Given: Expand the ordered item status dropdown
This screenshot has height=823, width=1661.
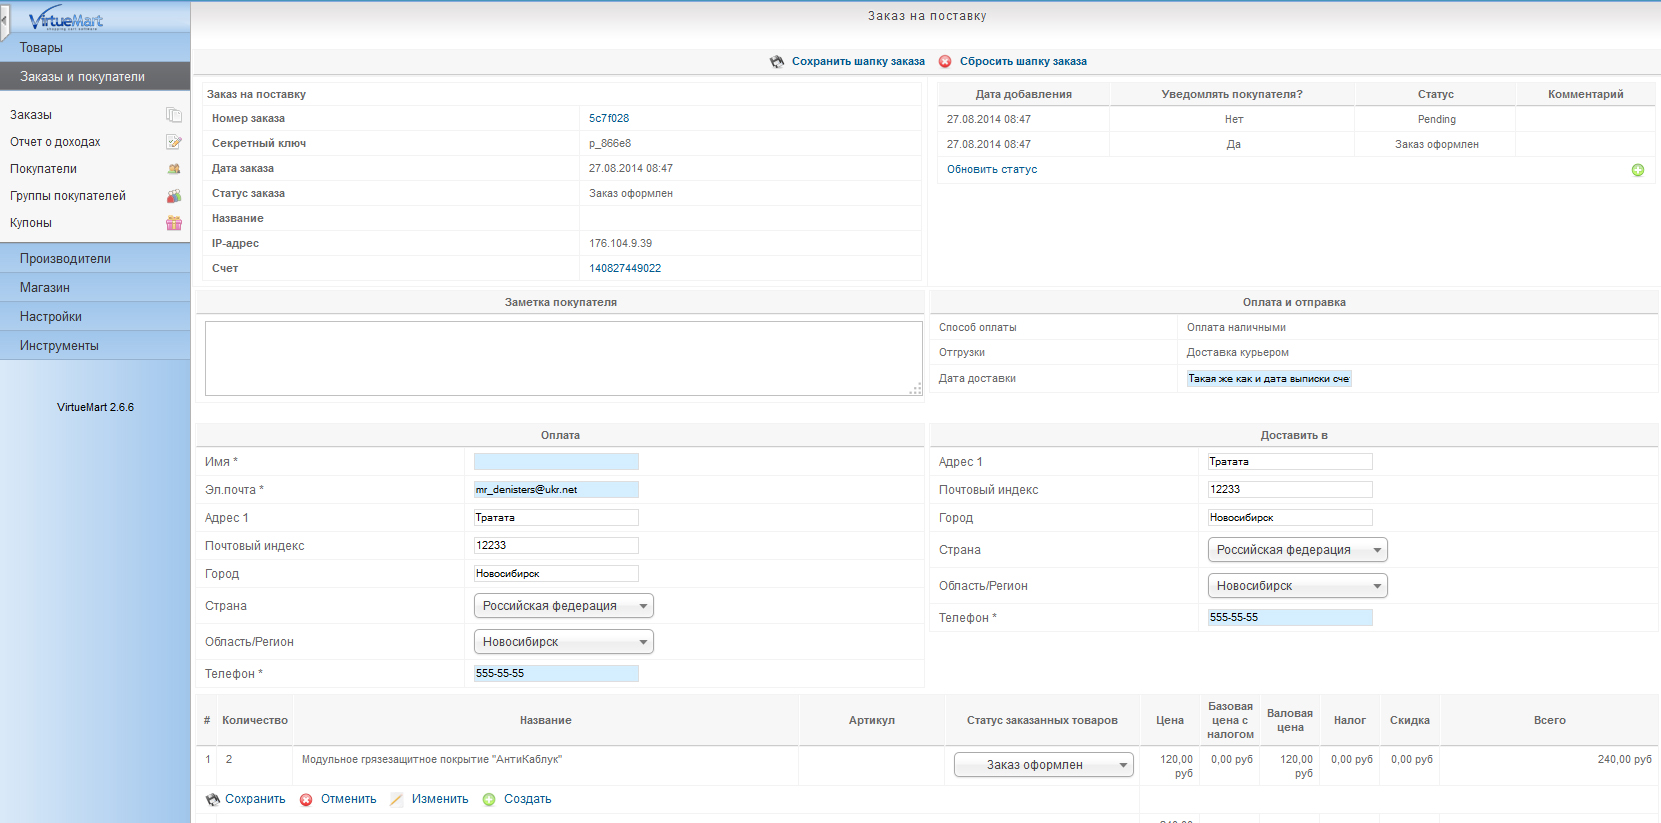Looking at the screenshot, I should click(x=1043, y=765).
